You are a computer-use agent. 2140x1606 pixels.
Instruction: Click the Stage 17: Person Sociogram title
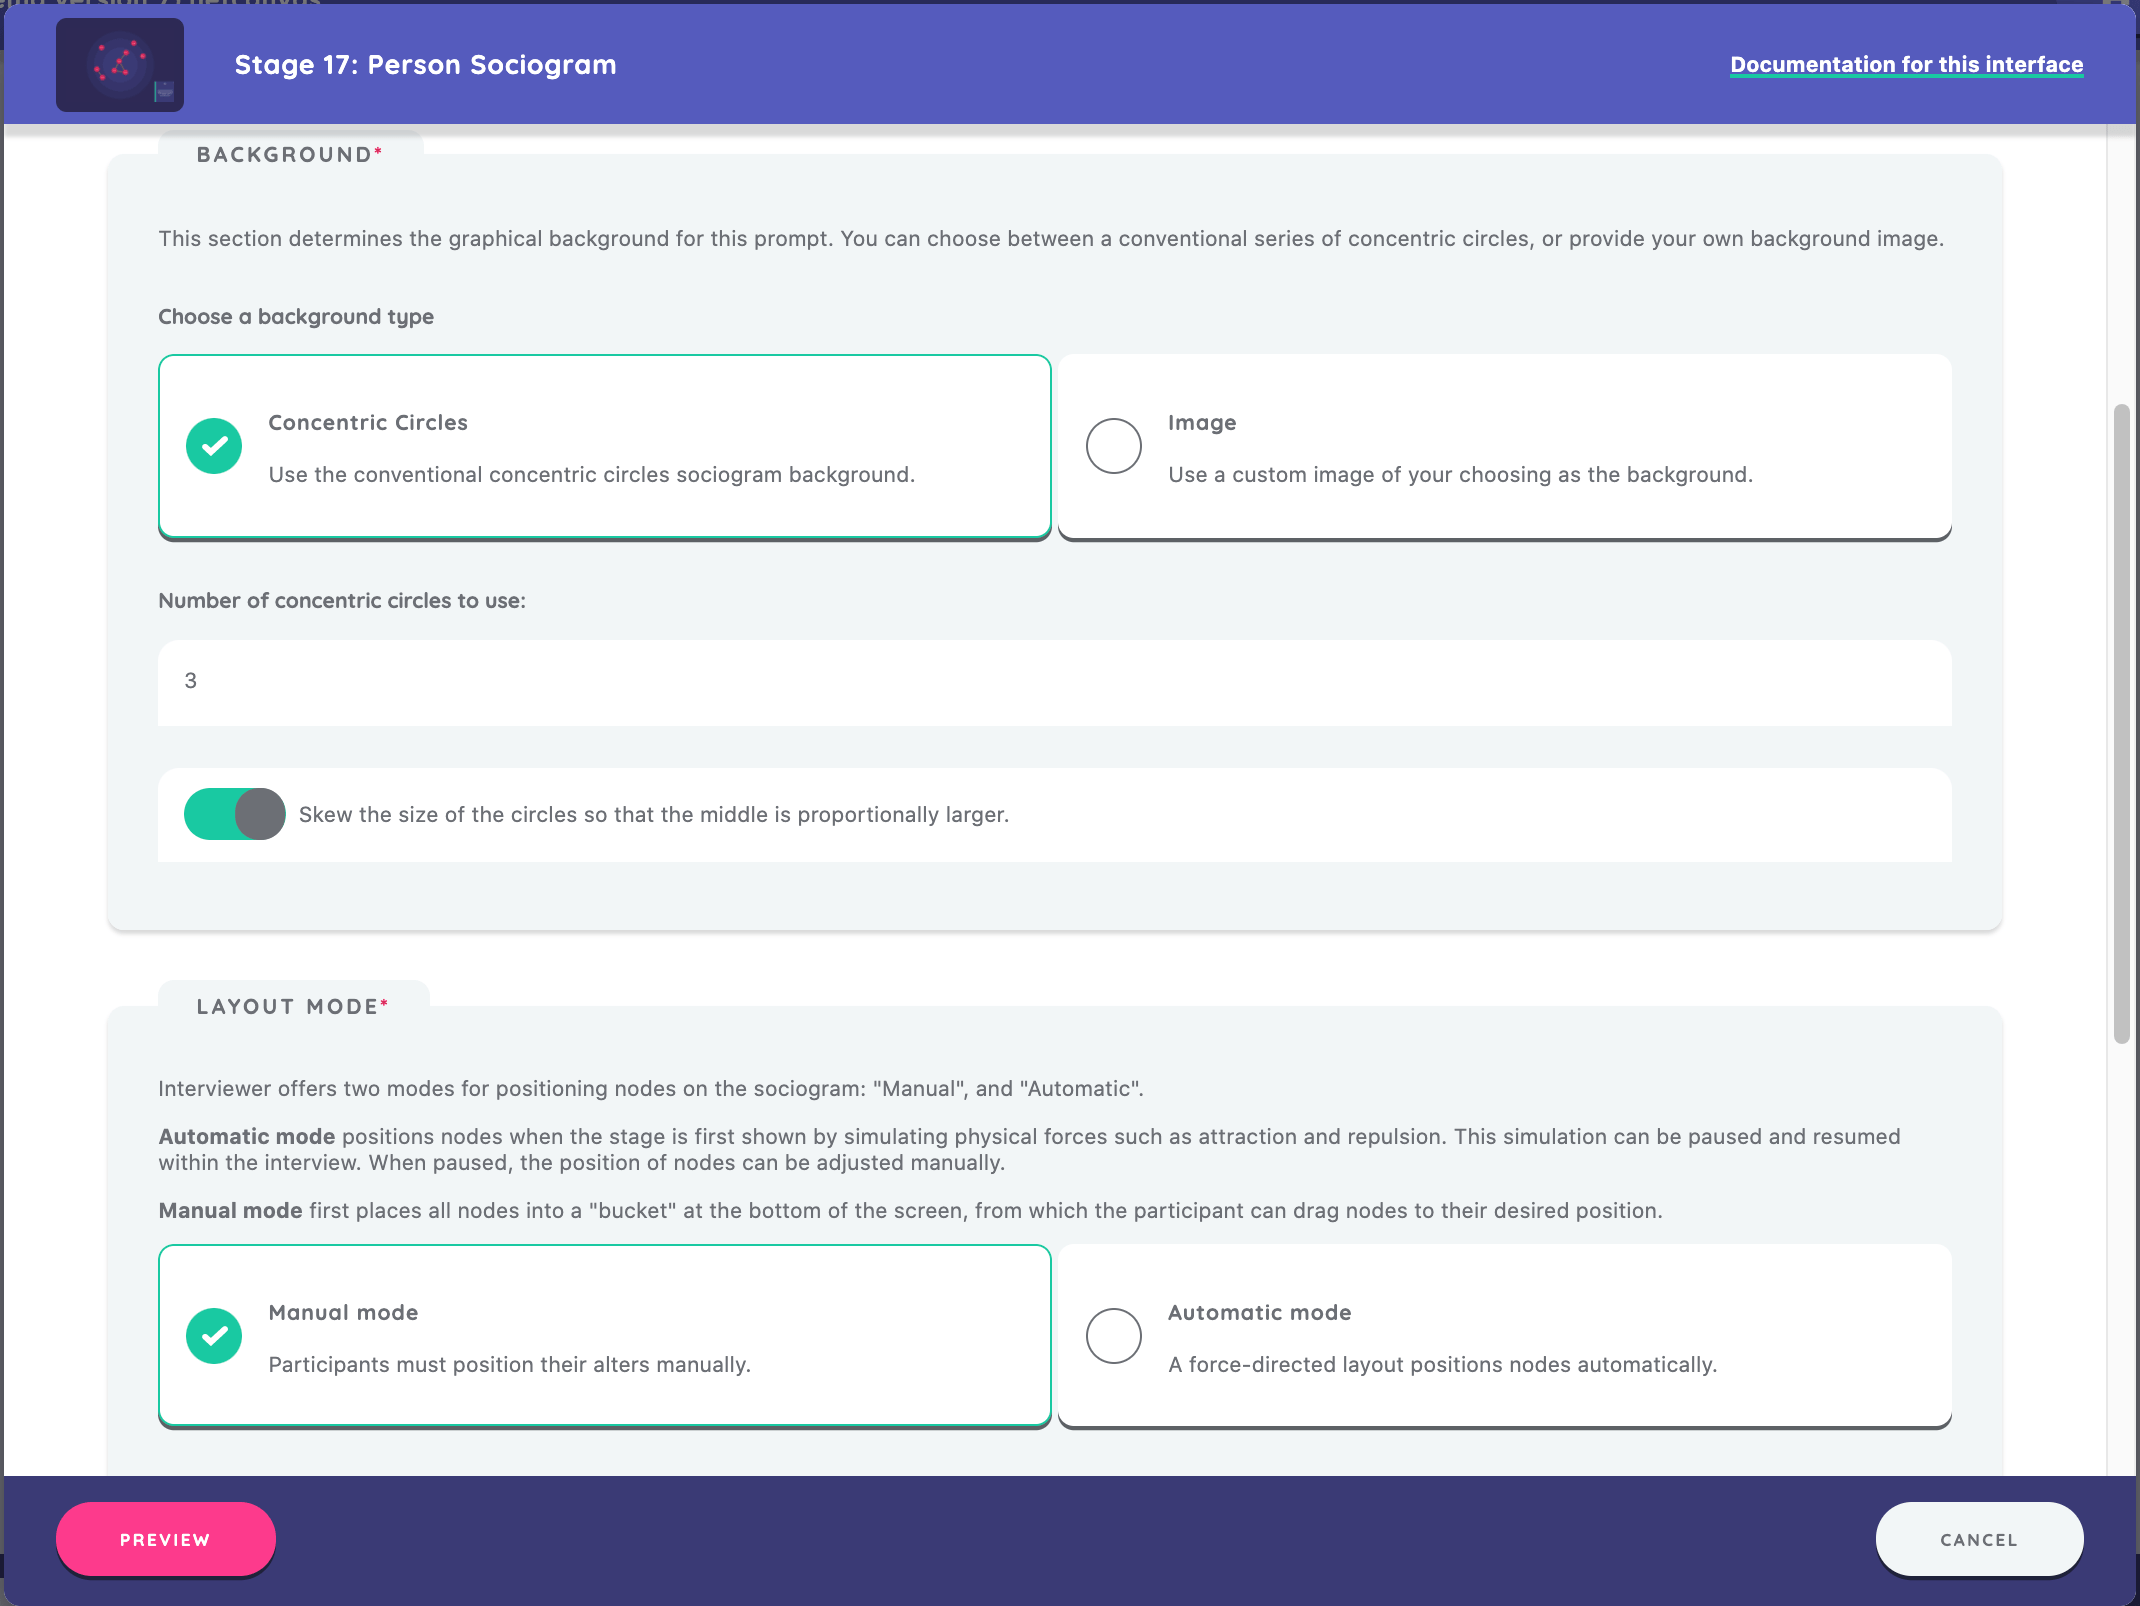(x=425, y=65)
